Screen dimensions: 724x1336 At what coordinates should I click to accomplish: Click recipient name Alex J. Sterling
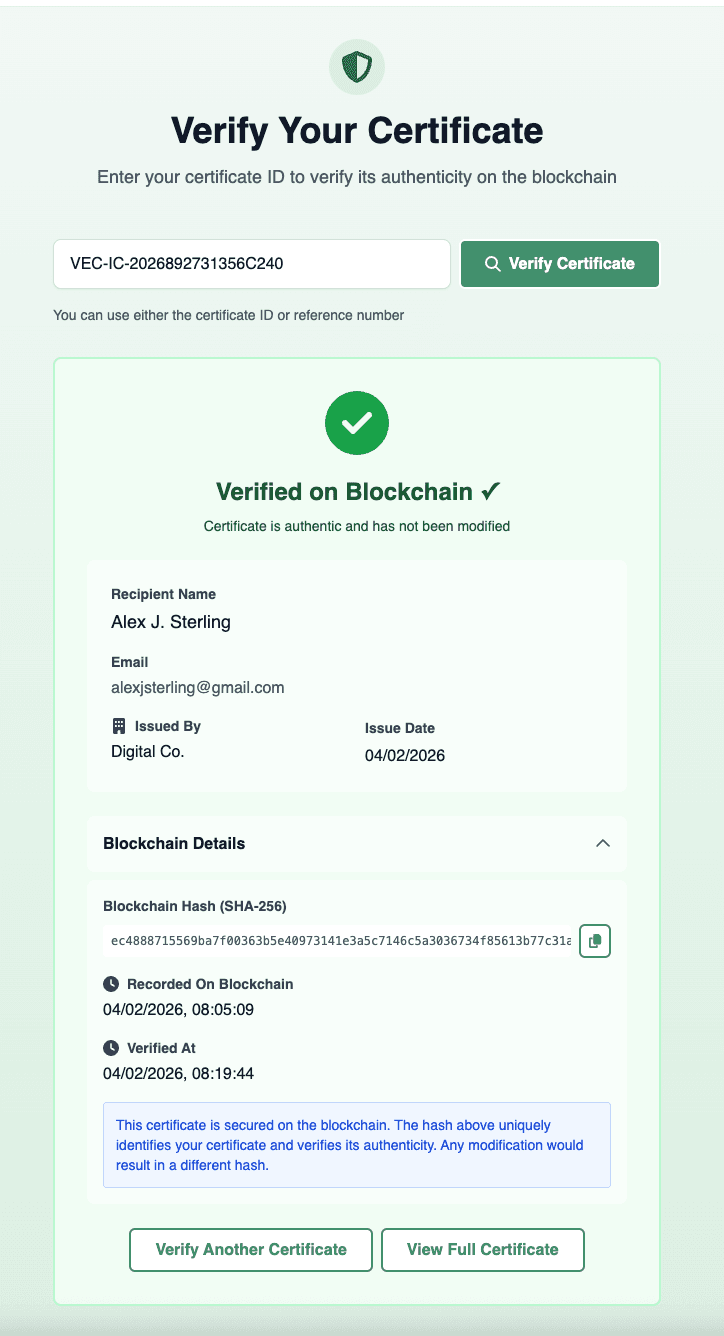tap(171, 622)
